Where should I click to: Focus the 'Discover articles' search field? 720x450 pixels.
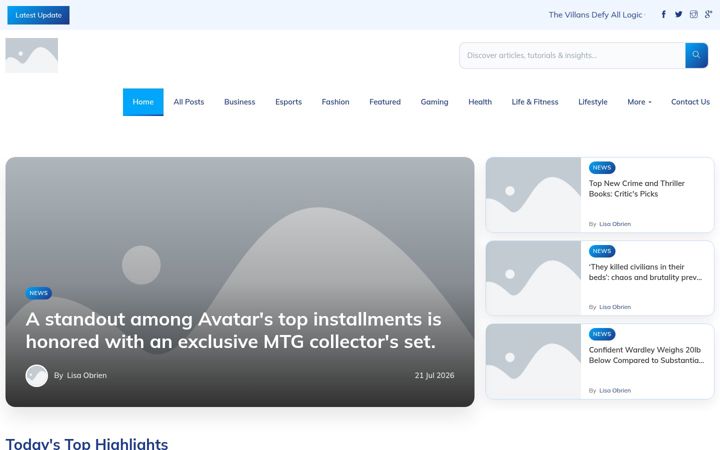[572, 56]
